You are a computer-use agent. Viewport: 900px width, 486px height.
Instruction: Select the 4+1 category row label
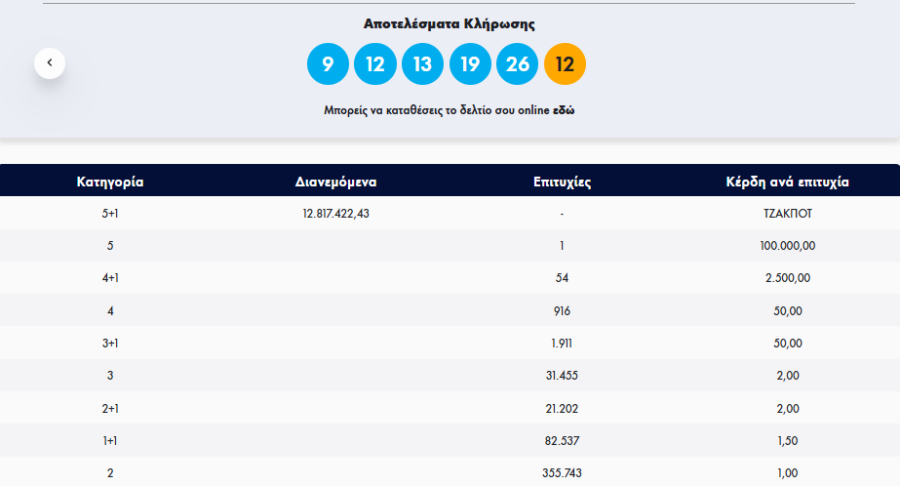click(110, 278)
